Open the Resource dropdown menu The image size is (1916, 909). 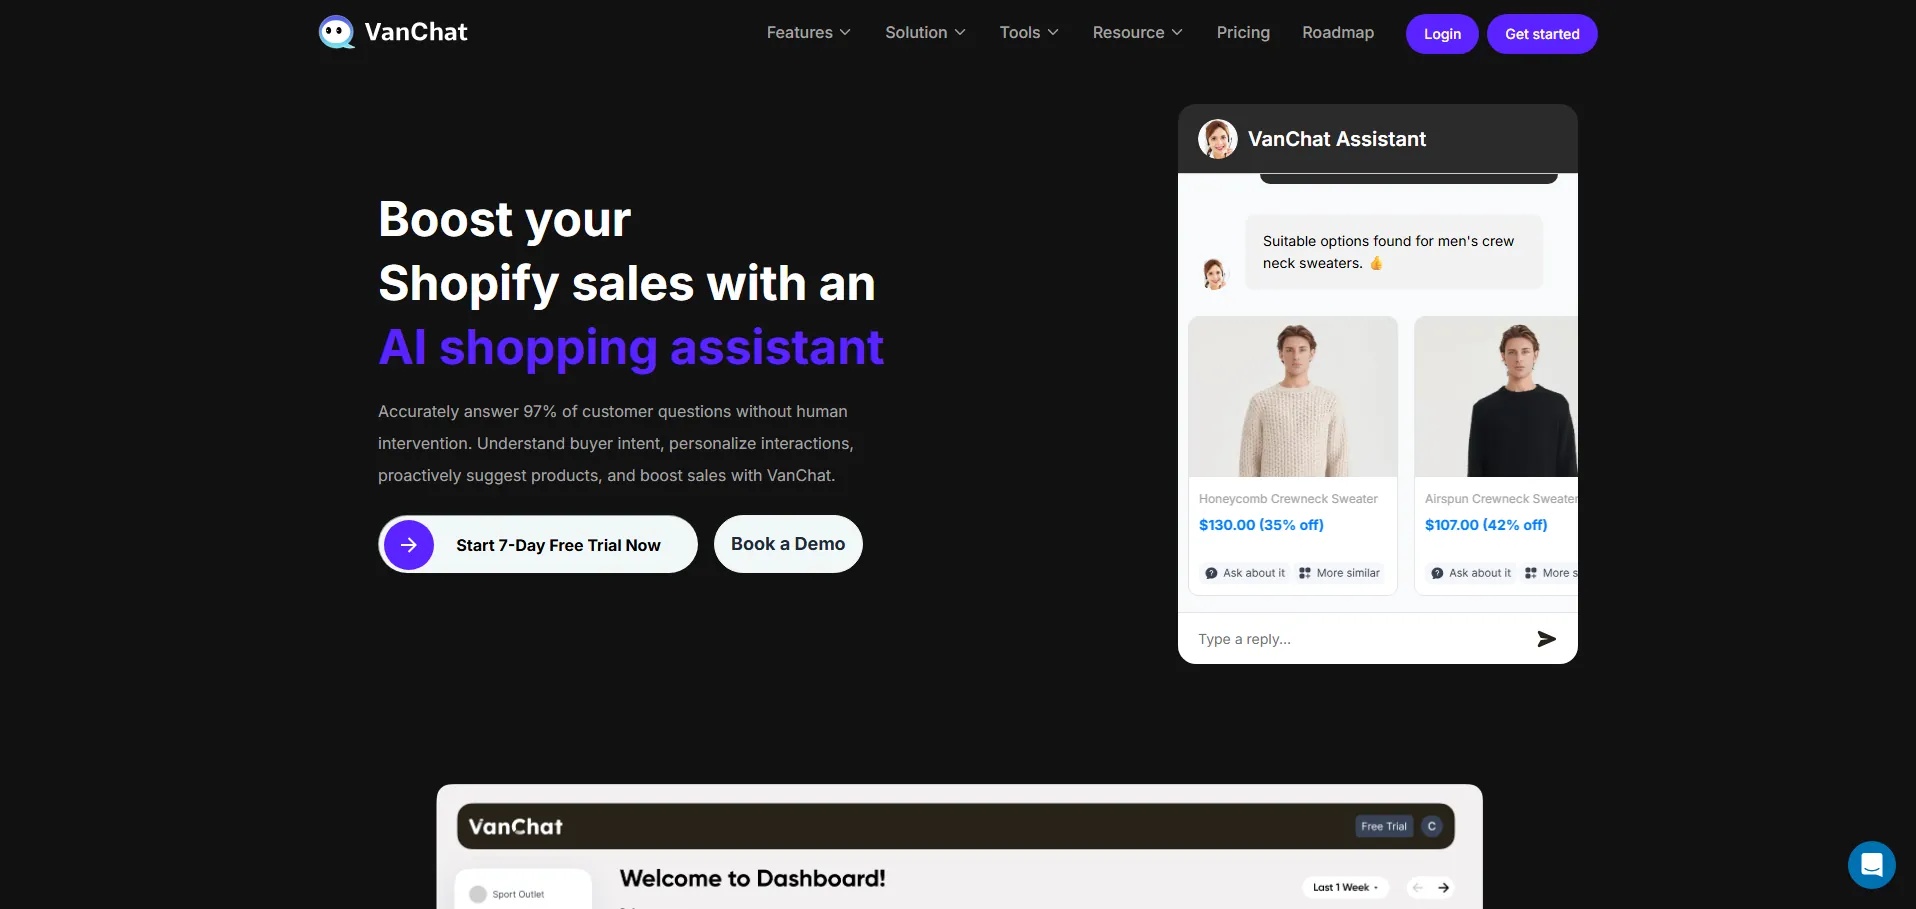(1137, 33)
